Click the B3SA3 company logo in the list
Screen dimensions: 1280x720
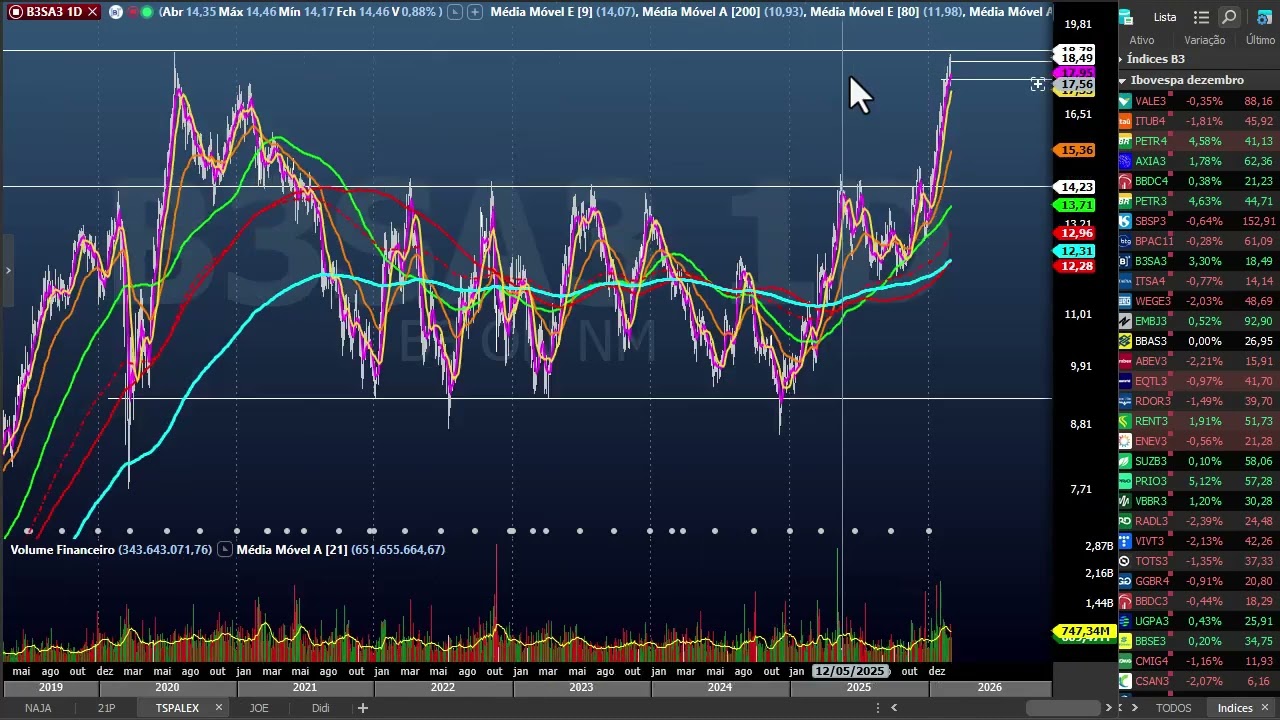click(x=1125, y=261)
